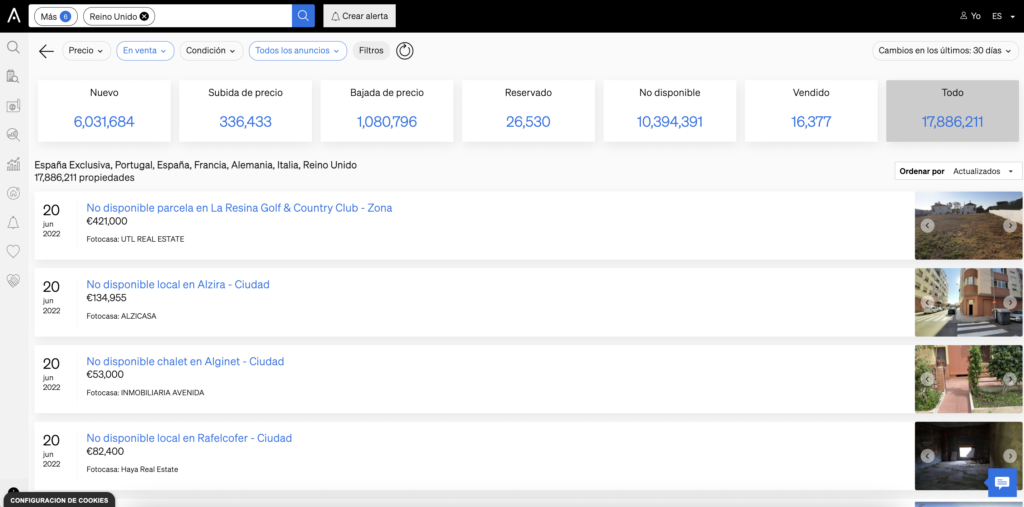1024x507 pixels.
Task: Open the home valuation sidebar icon
Action: pyautogui.click(x=13, y=193)
